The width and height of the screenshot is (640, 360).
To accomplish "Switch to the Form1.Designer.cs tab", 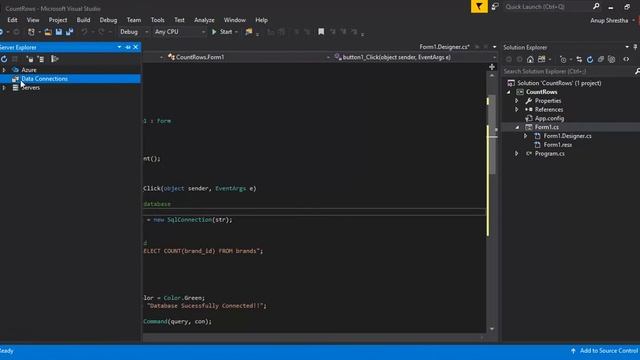I will (x=444, y=47).
